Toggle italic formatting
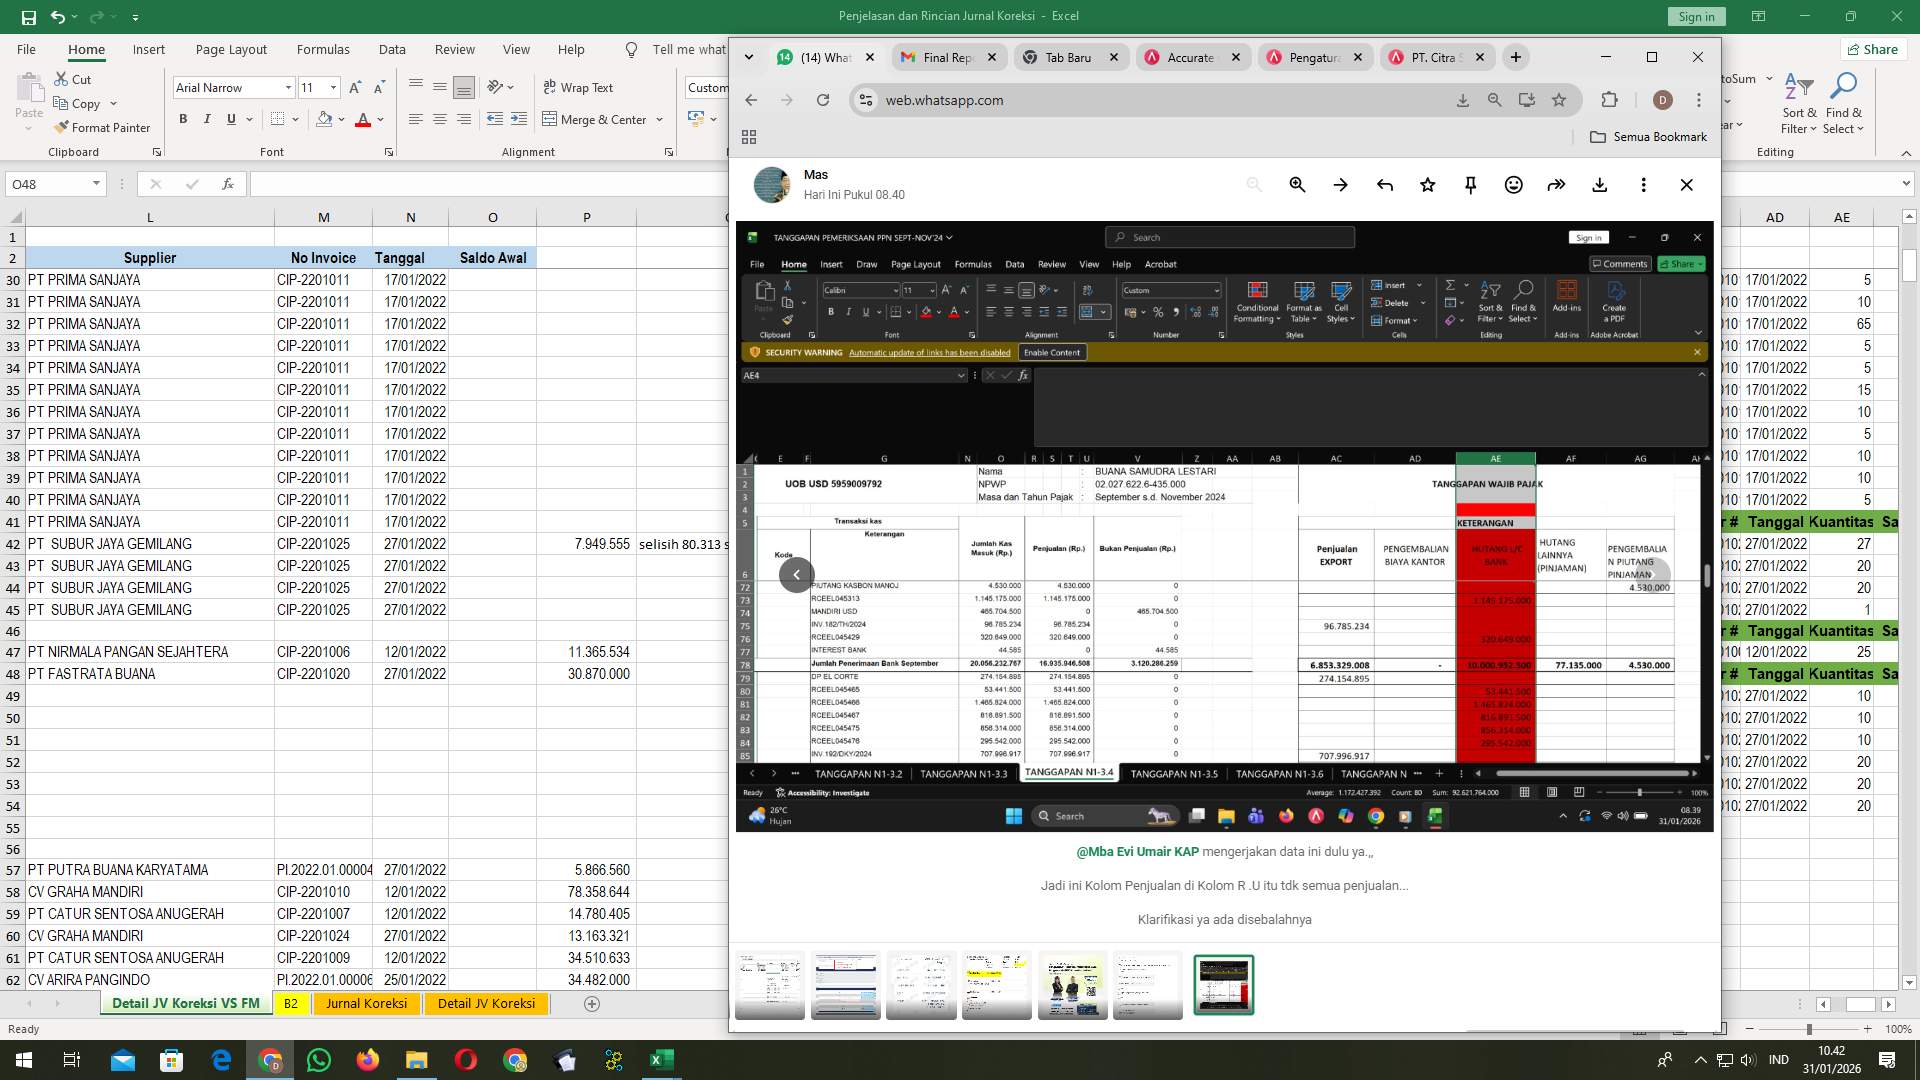The image size is (1920, 1080). tap(207, 119)
